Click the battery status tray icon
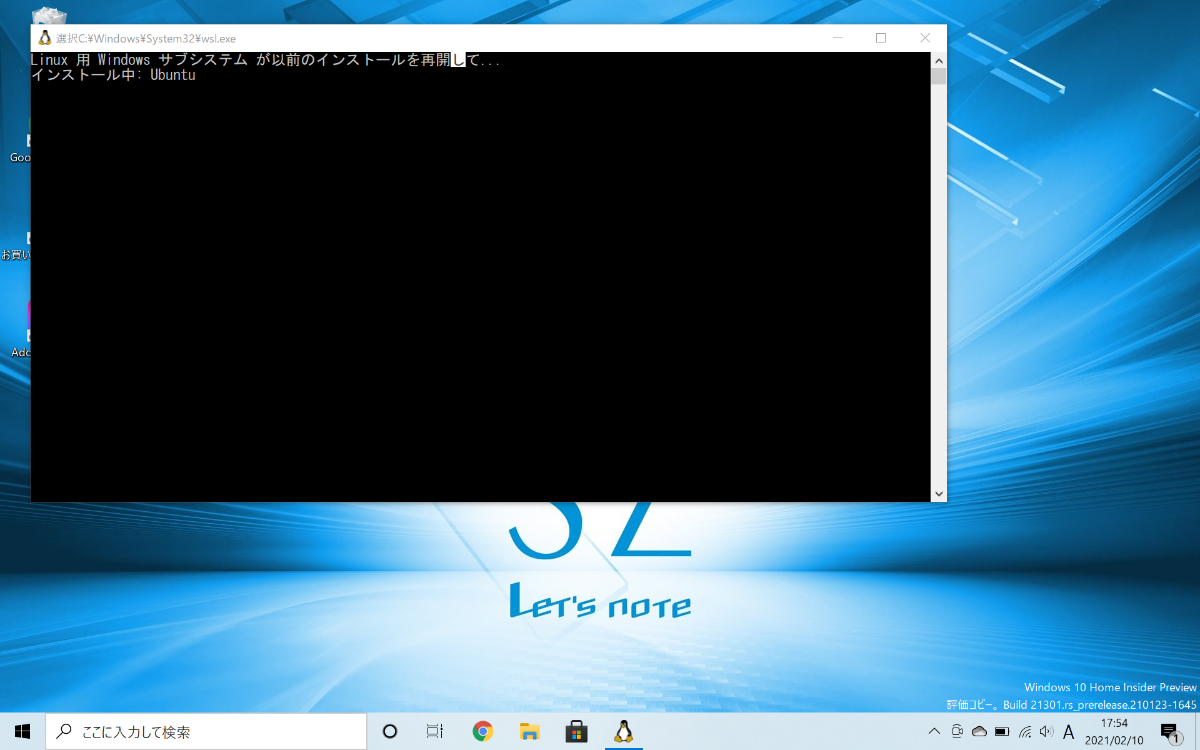The image size is (1200, 750). pyautogui.click(x=1002, y=731)
